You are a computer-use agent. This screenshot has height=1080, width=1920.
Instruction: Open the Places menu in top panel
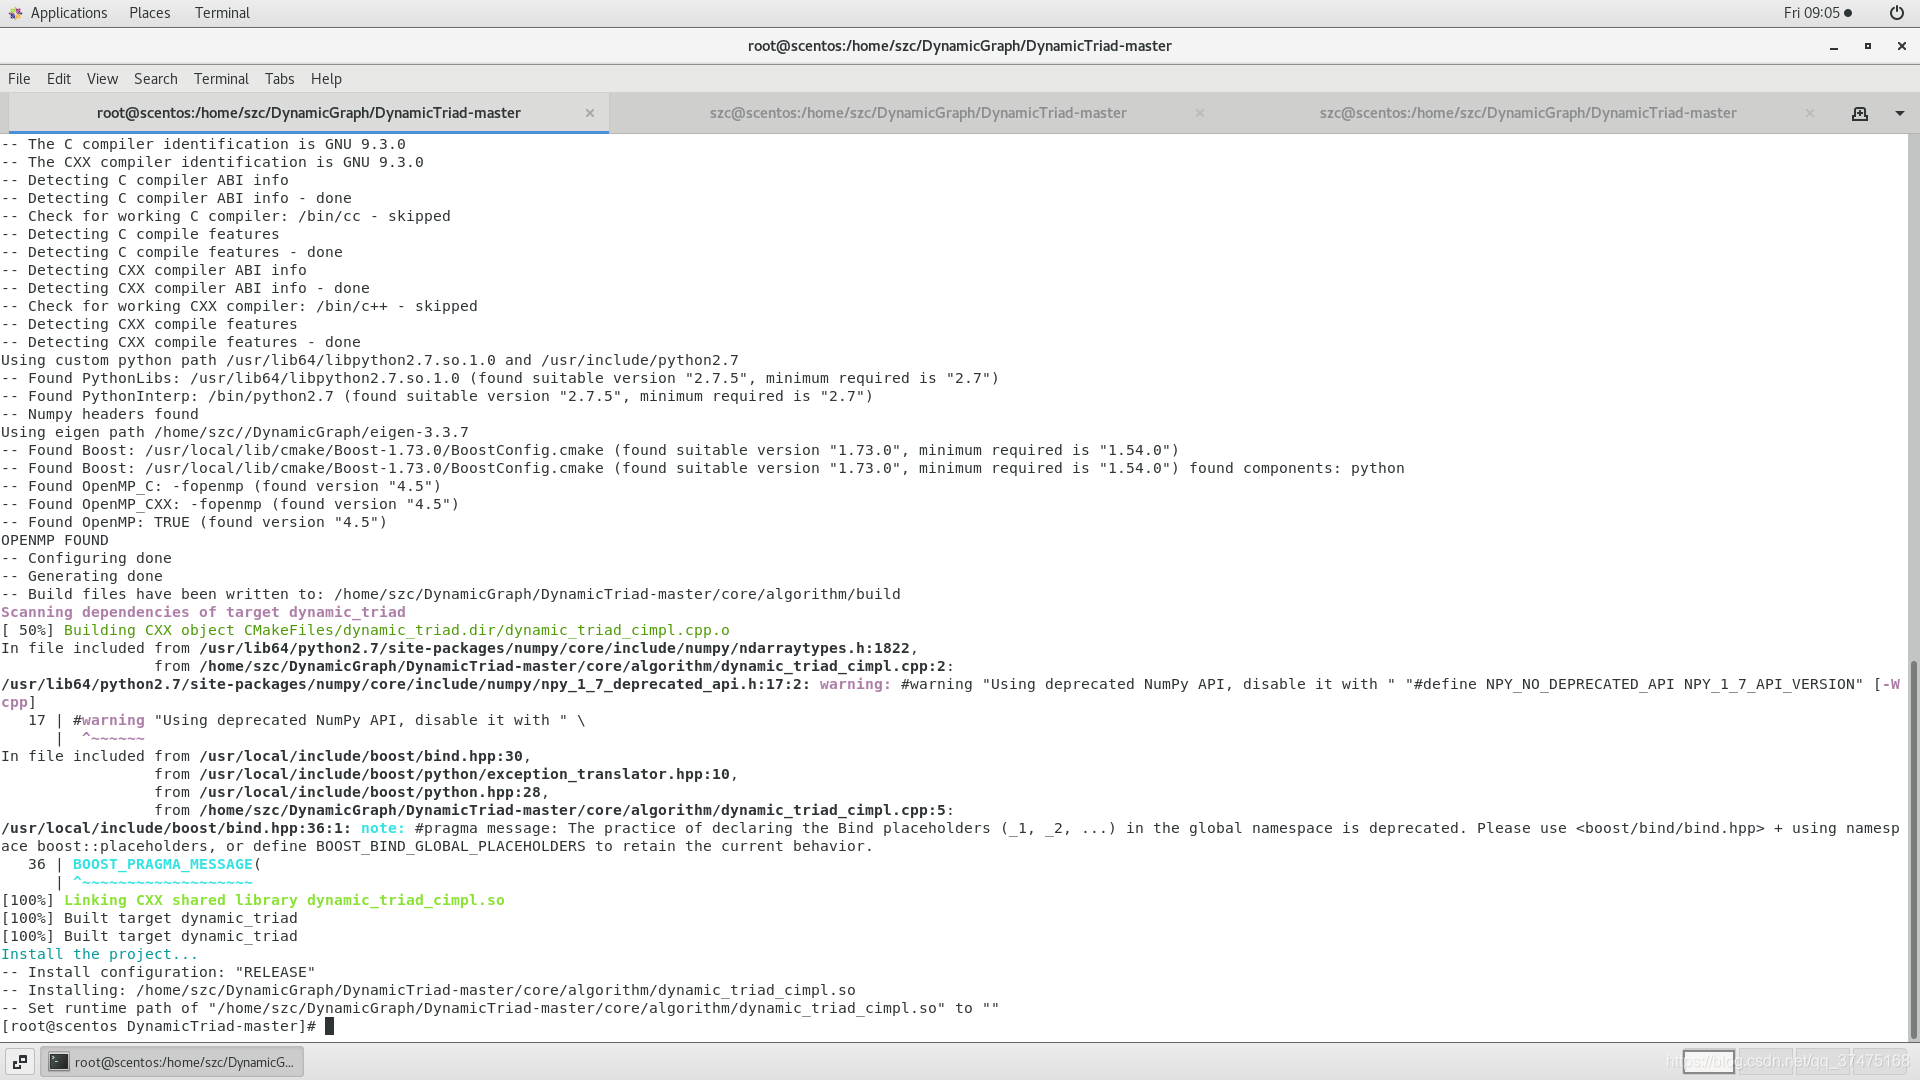pos(149,13)
